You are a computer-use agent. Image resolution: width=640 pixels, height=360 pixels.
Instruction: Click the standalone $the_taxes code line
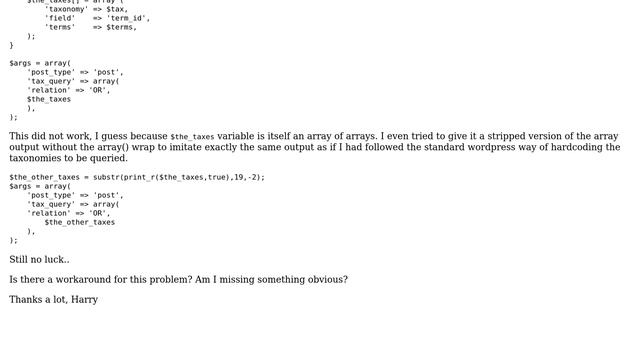click(49, 99)
